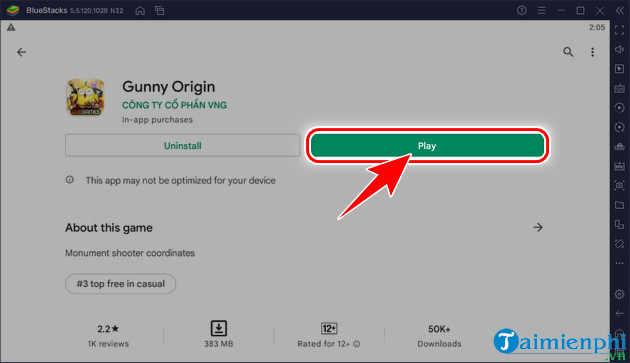Screen dimensions: 630x363
Task: Toggle fullscreen from the side toolbar
Action: coord(619,30)
